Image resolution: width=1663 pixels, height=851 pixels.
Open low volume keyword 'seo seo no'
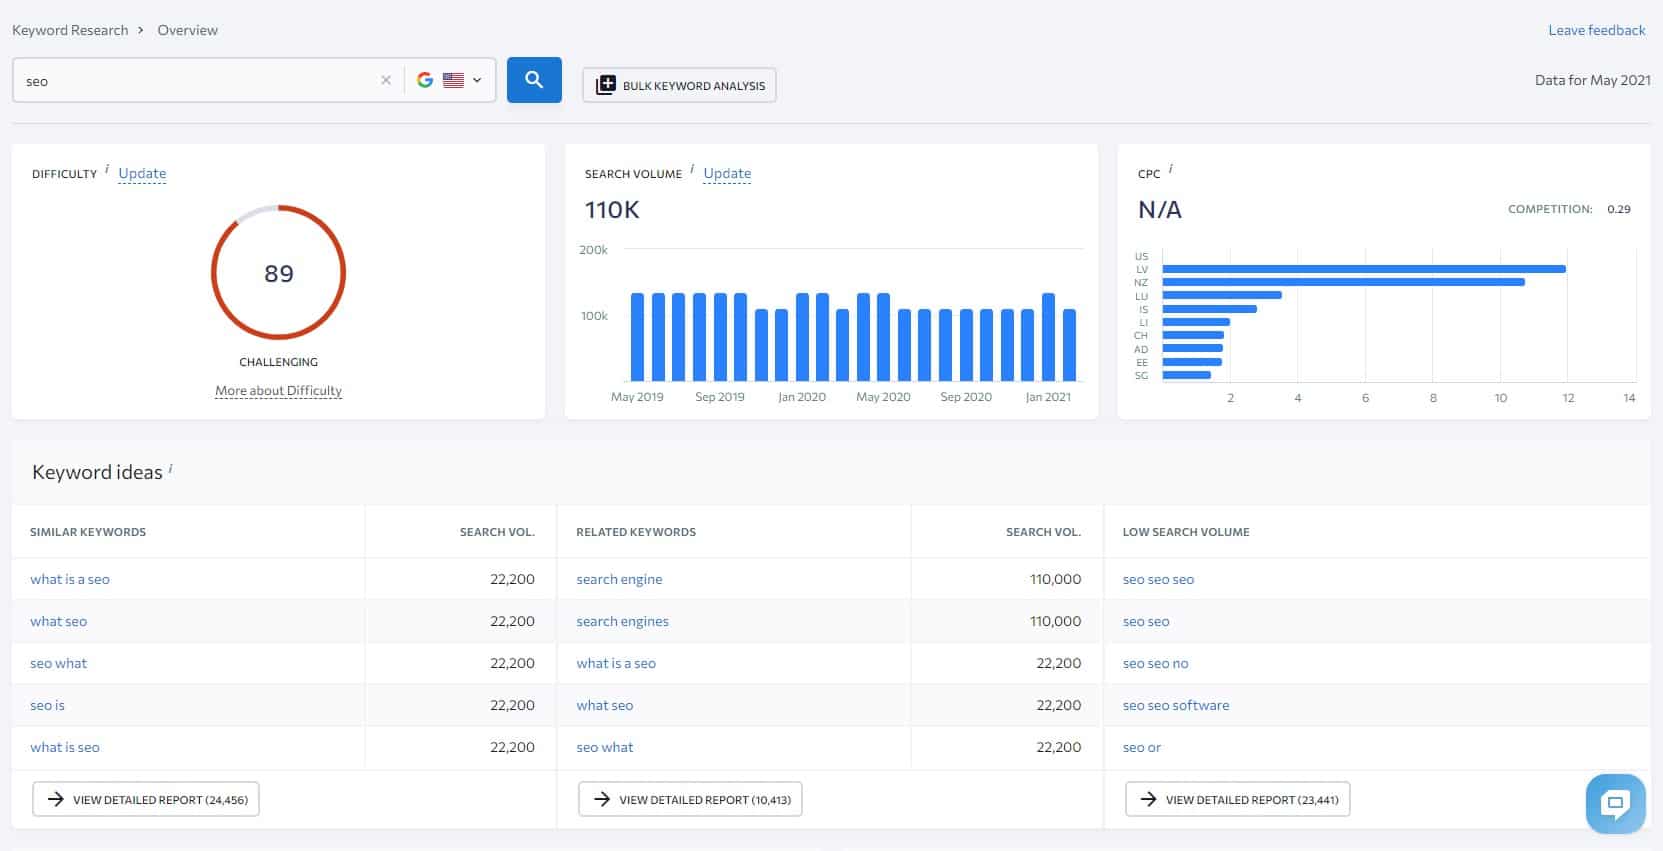click(x=1155, y=663)
